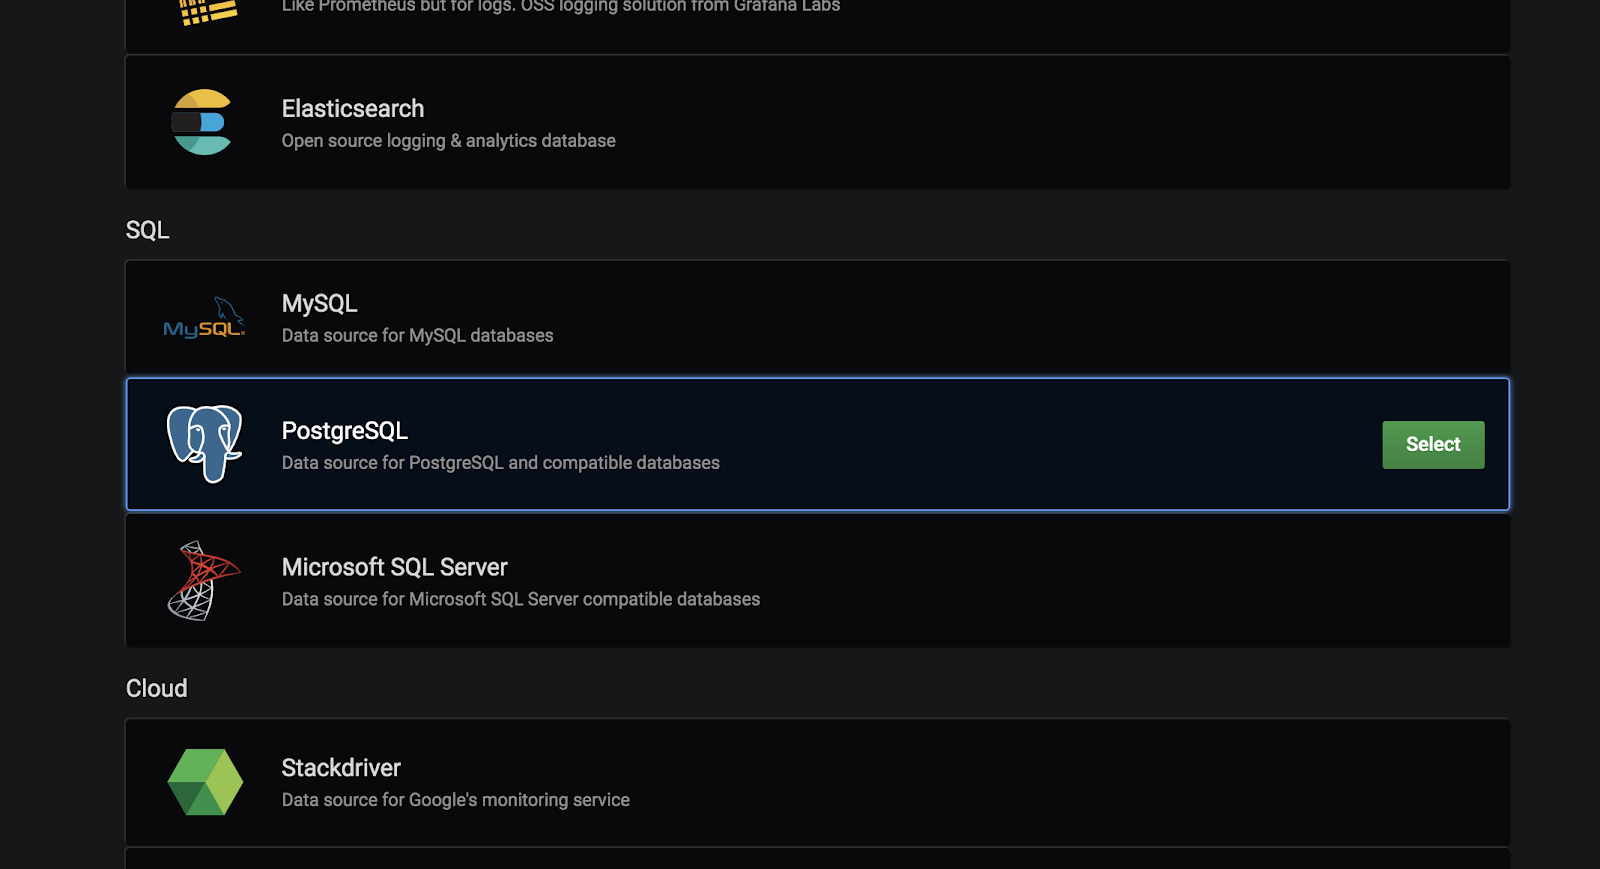Choose the MySQL data source title
The width and height of the screenshot is (1600, 869).
(x=319, y=303)
